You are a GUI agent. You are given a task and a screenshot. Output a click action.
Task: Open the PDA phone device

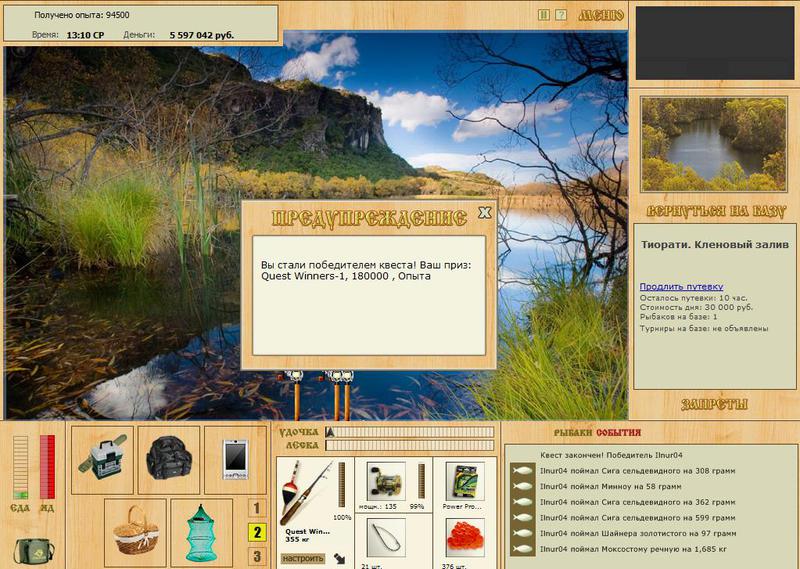coord(235,460)
